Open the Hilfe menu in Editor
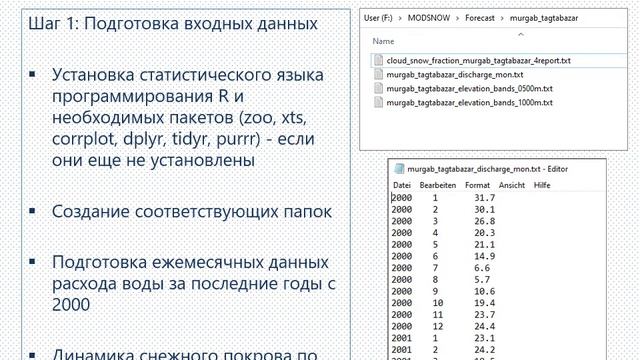The height and width of the screenshot is (360, 640). [x=542, y=185]
